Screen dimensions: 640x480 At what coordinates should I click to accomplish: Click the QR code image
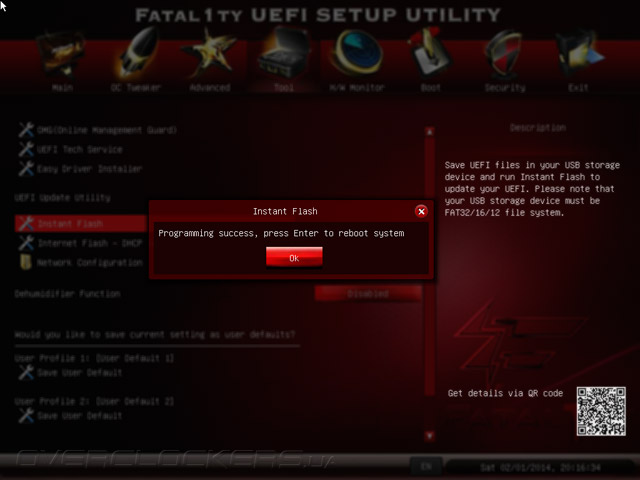click(601, 411)
